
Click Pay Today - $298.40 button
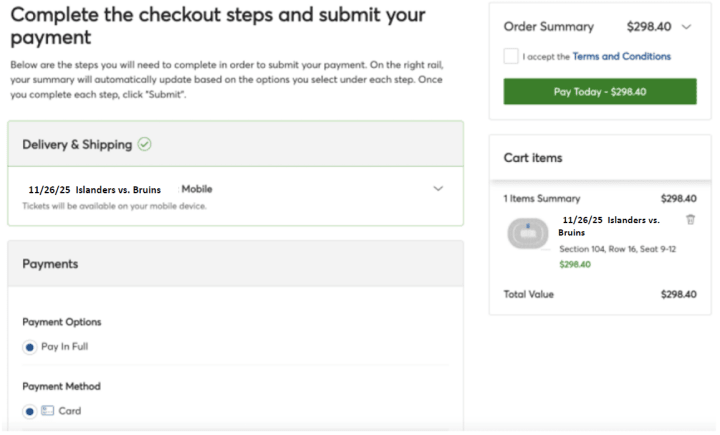tap(600, 91)
